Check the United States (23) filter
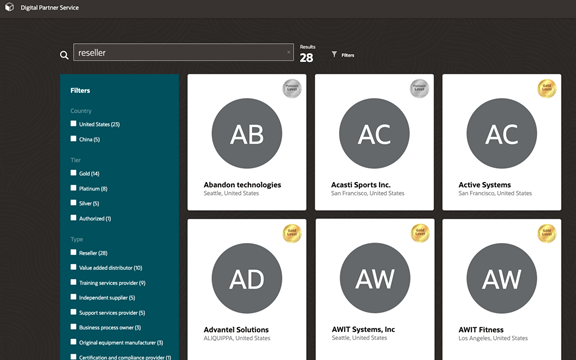The height and width of the screenshot is (360, 576). click(73, 123)
